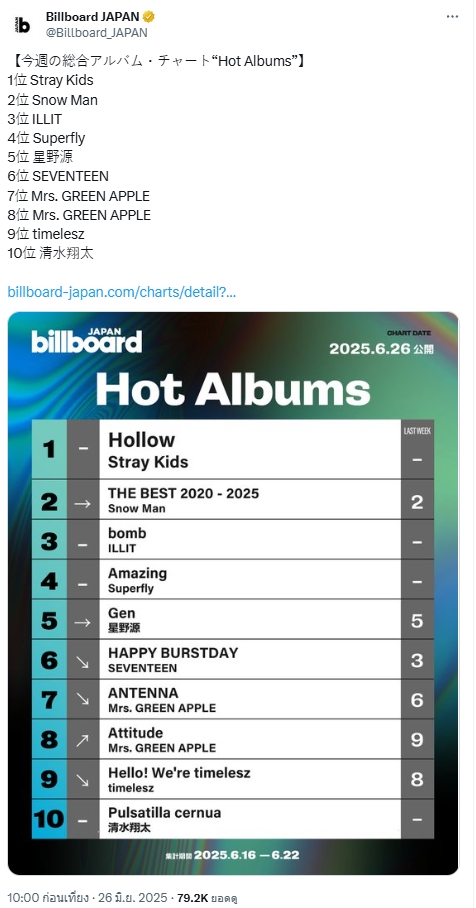Click the right arrow icon beside Gen
Viewport: 476px width, 908px height.
point(83,622)
